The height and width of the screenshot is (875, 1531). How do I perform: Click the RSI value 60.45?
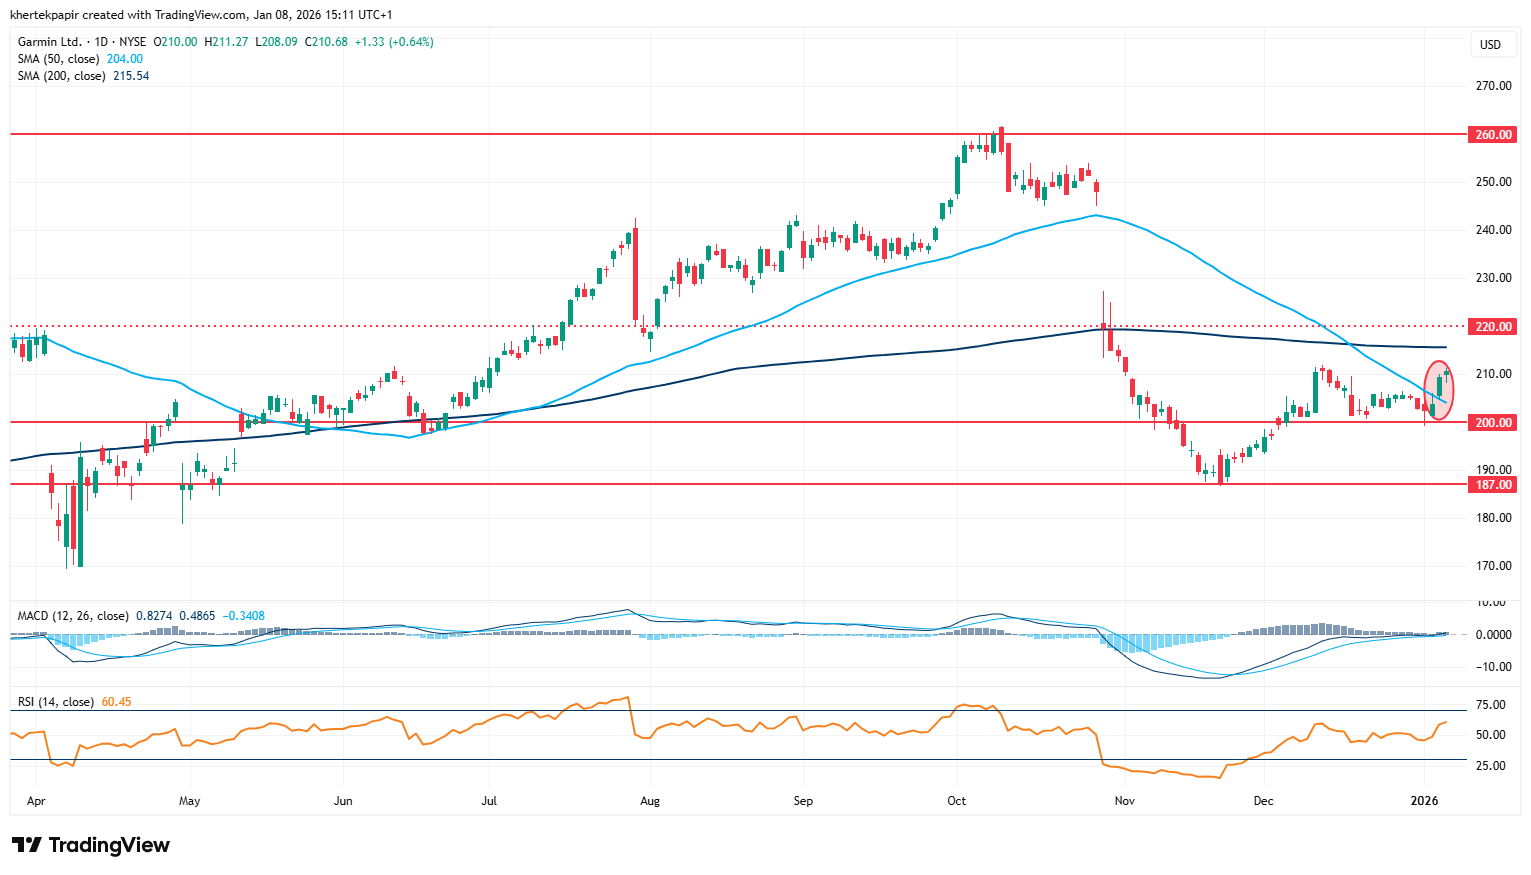(x=116, y=702)
